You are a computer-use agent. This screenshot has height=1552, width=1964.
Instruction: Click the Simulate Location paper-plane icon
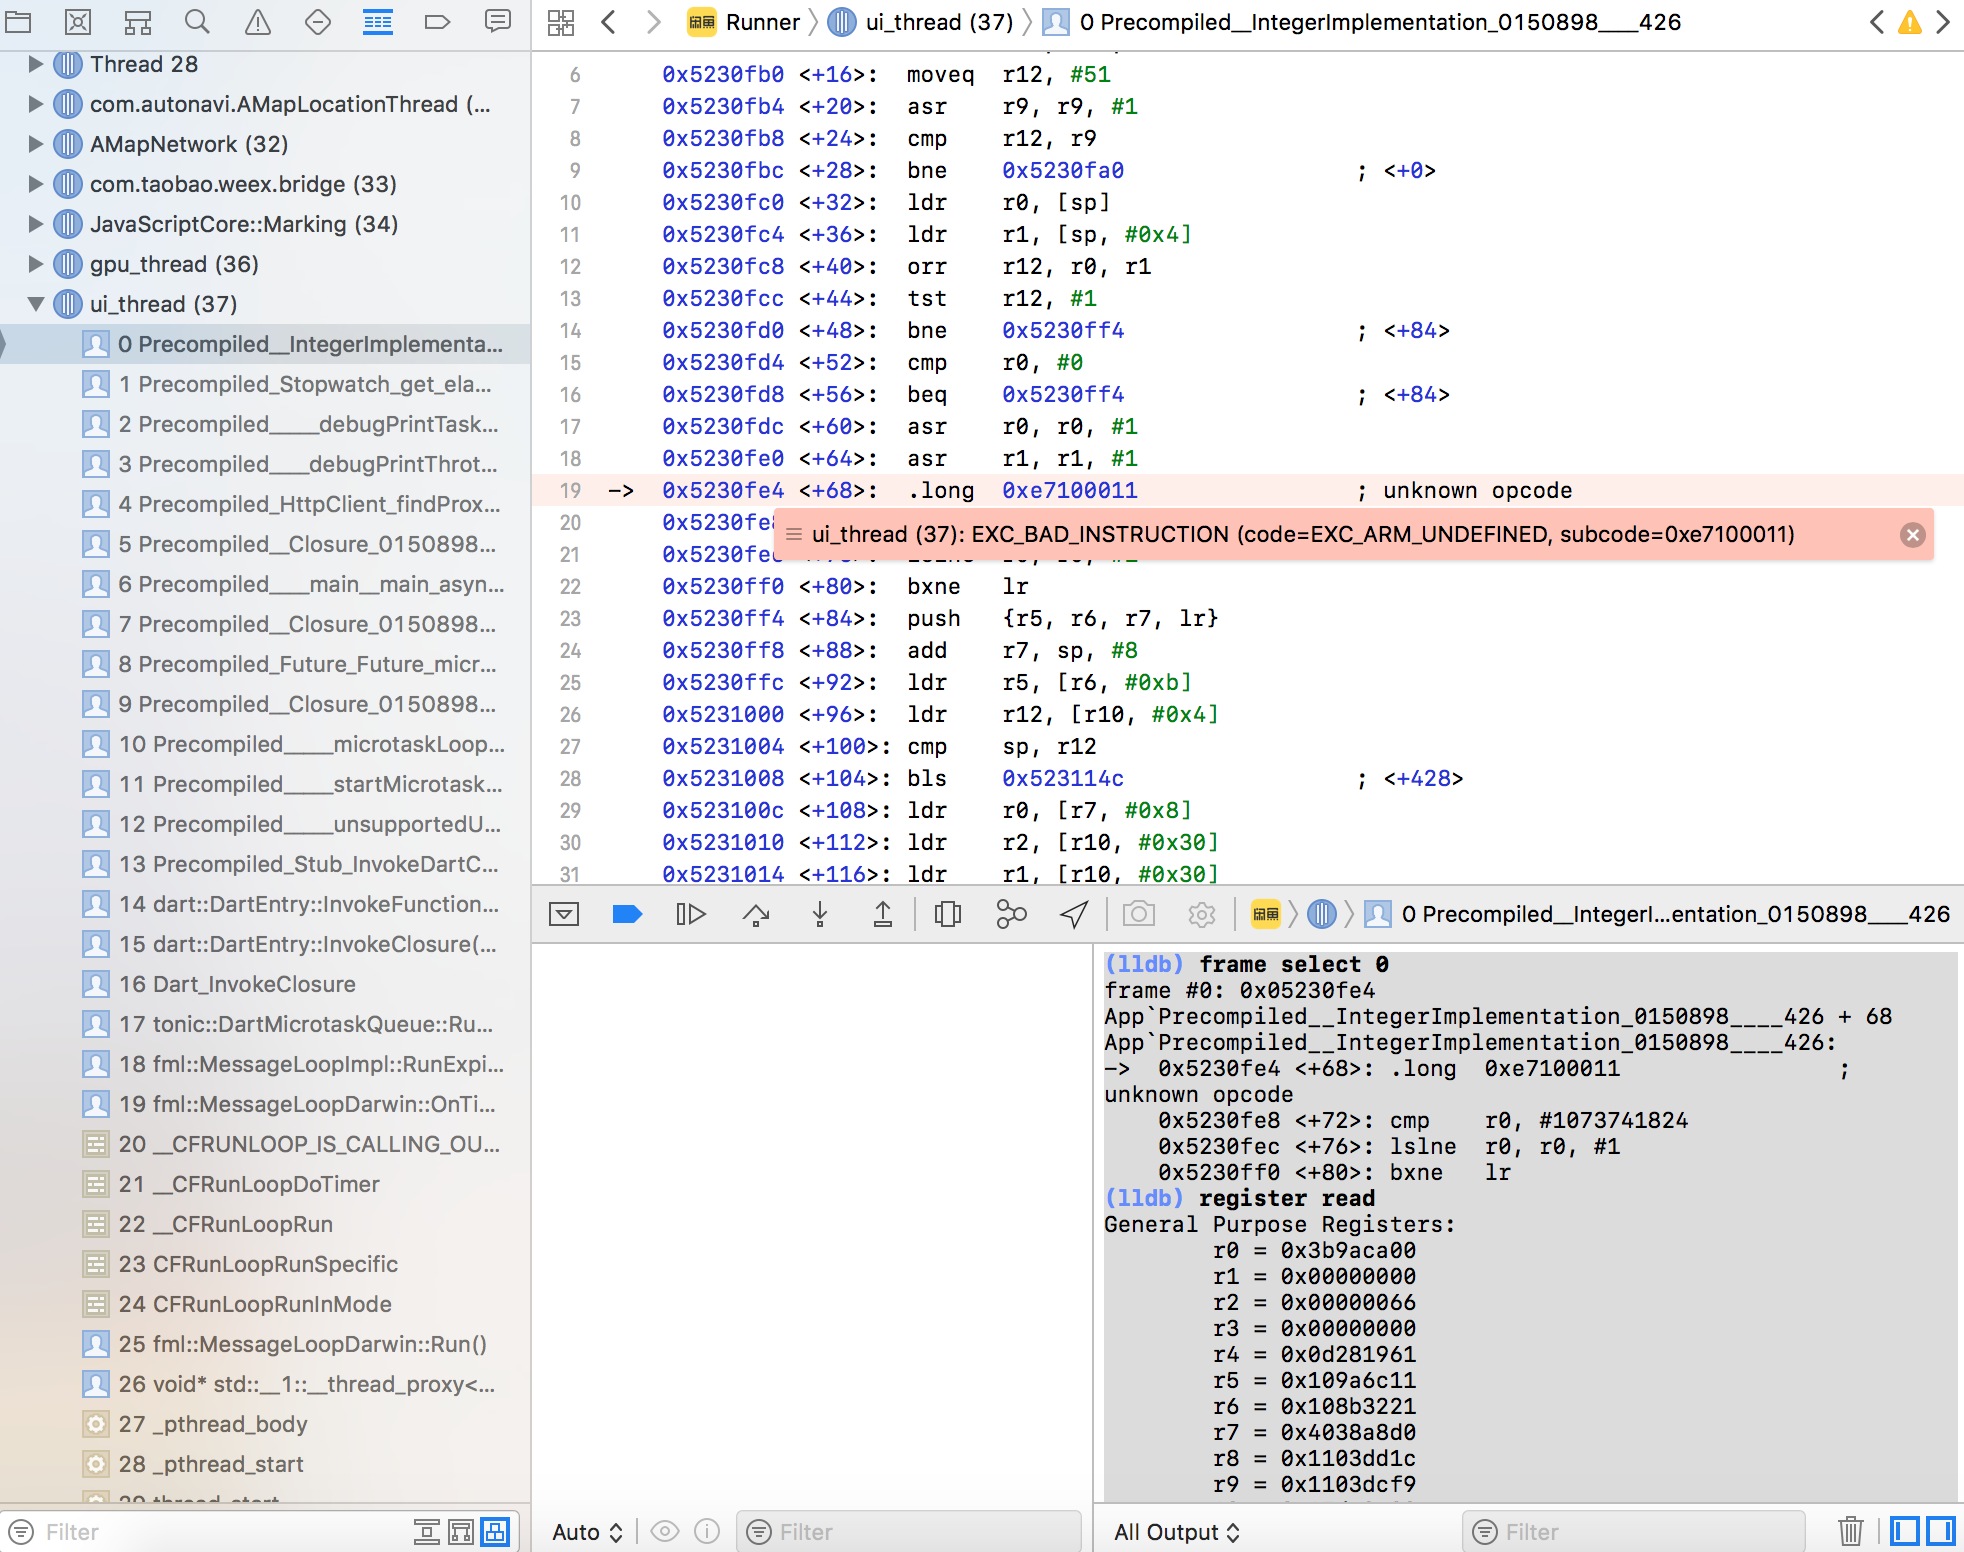[x=1073, y=913]
